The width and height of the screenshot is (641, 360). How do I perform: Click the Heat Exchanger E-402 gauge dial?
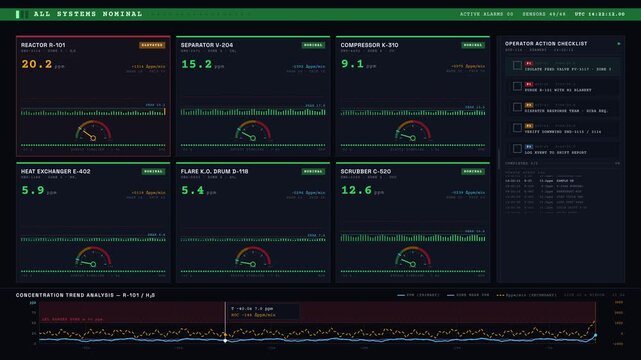point(93,257)
